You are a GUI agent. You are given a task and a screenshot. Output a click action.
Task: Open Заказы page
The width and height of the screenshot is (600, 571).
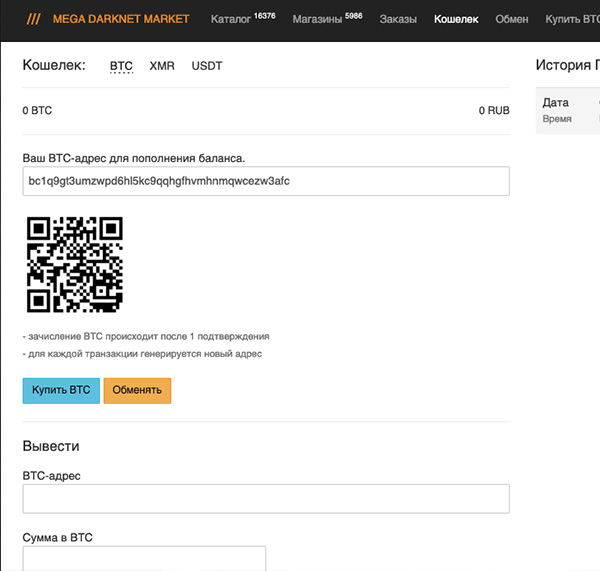pos(398,19)
